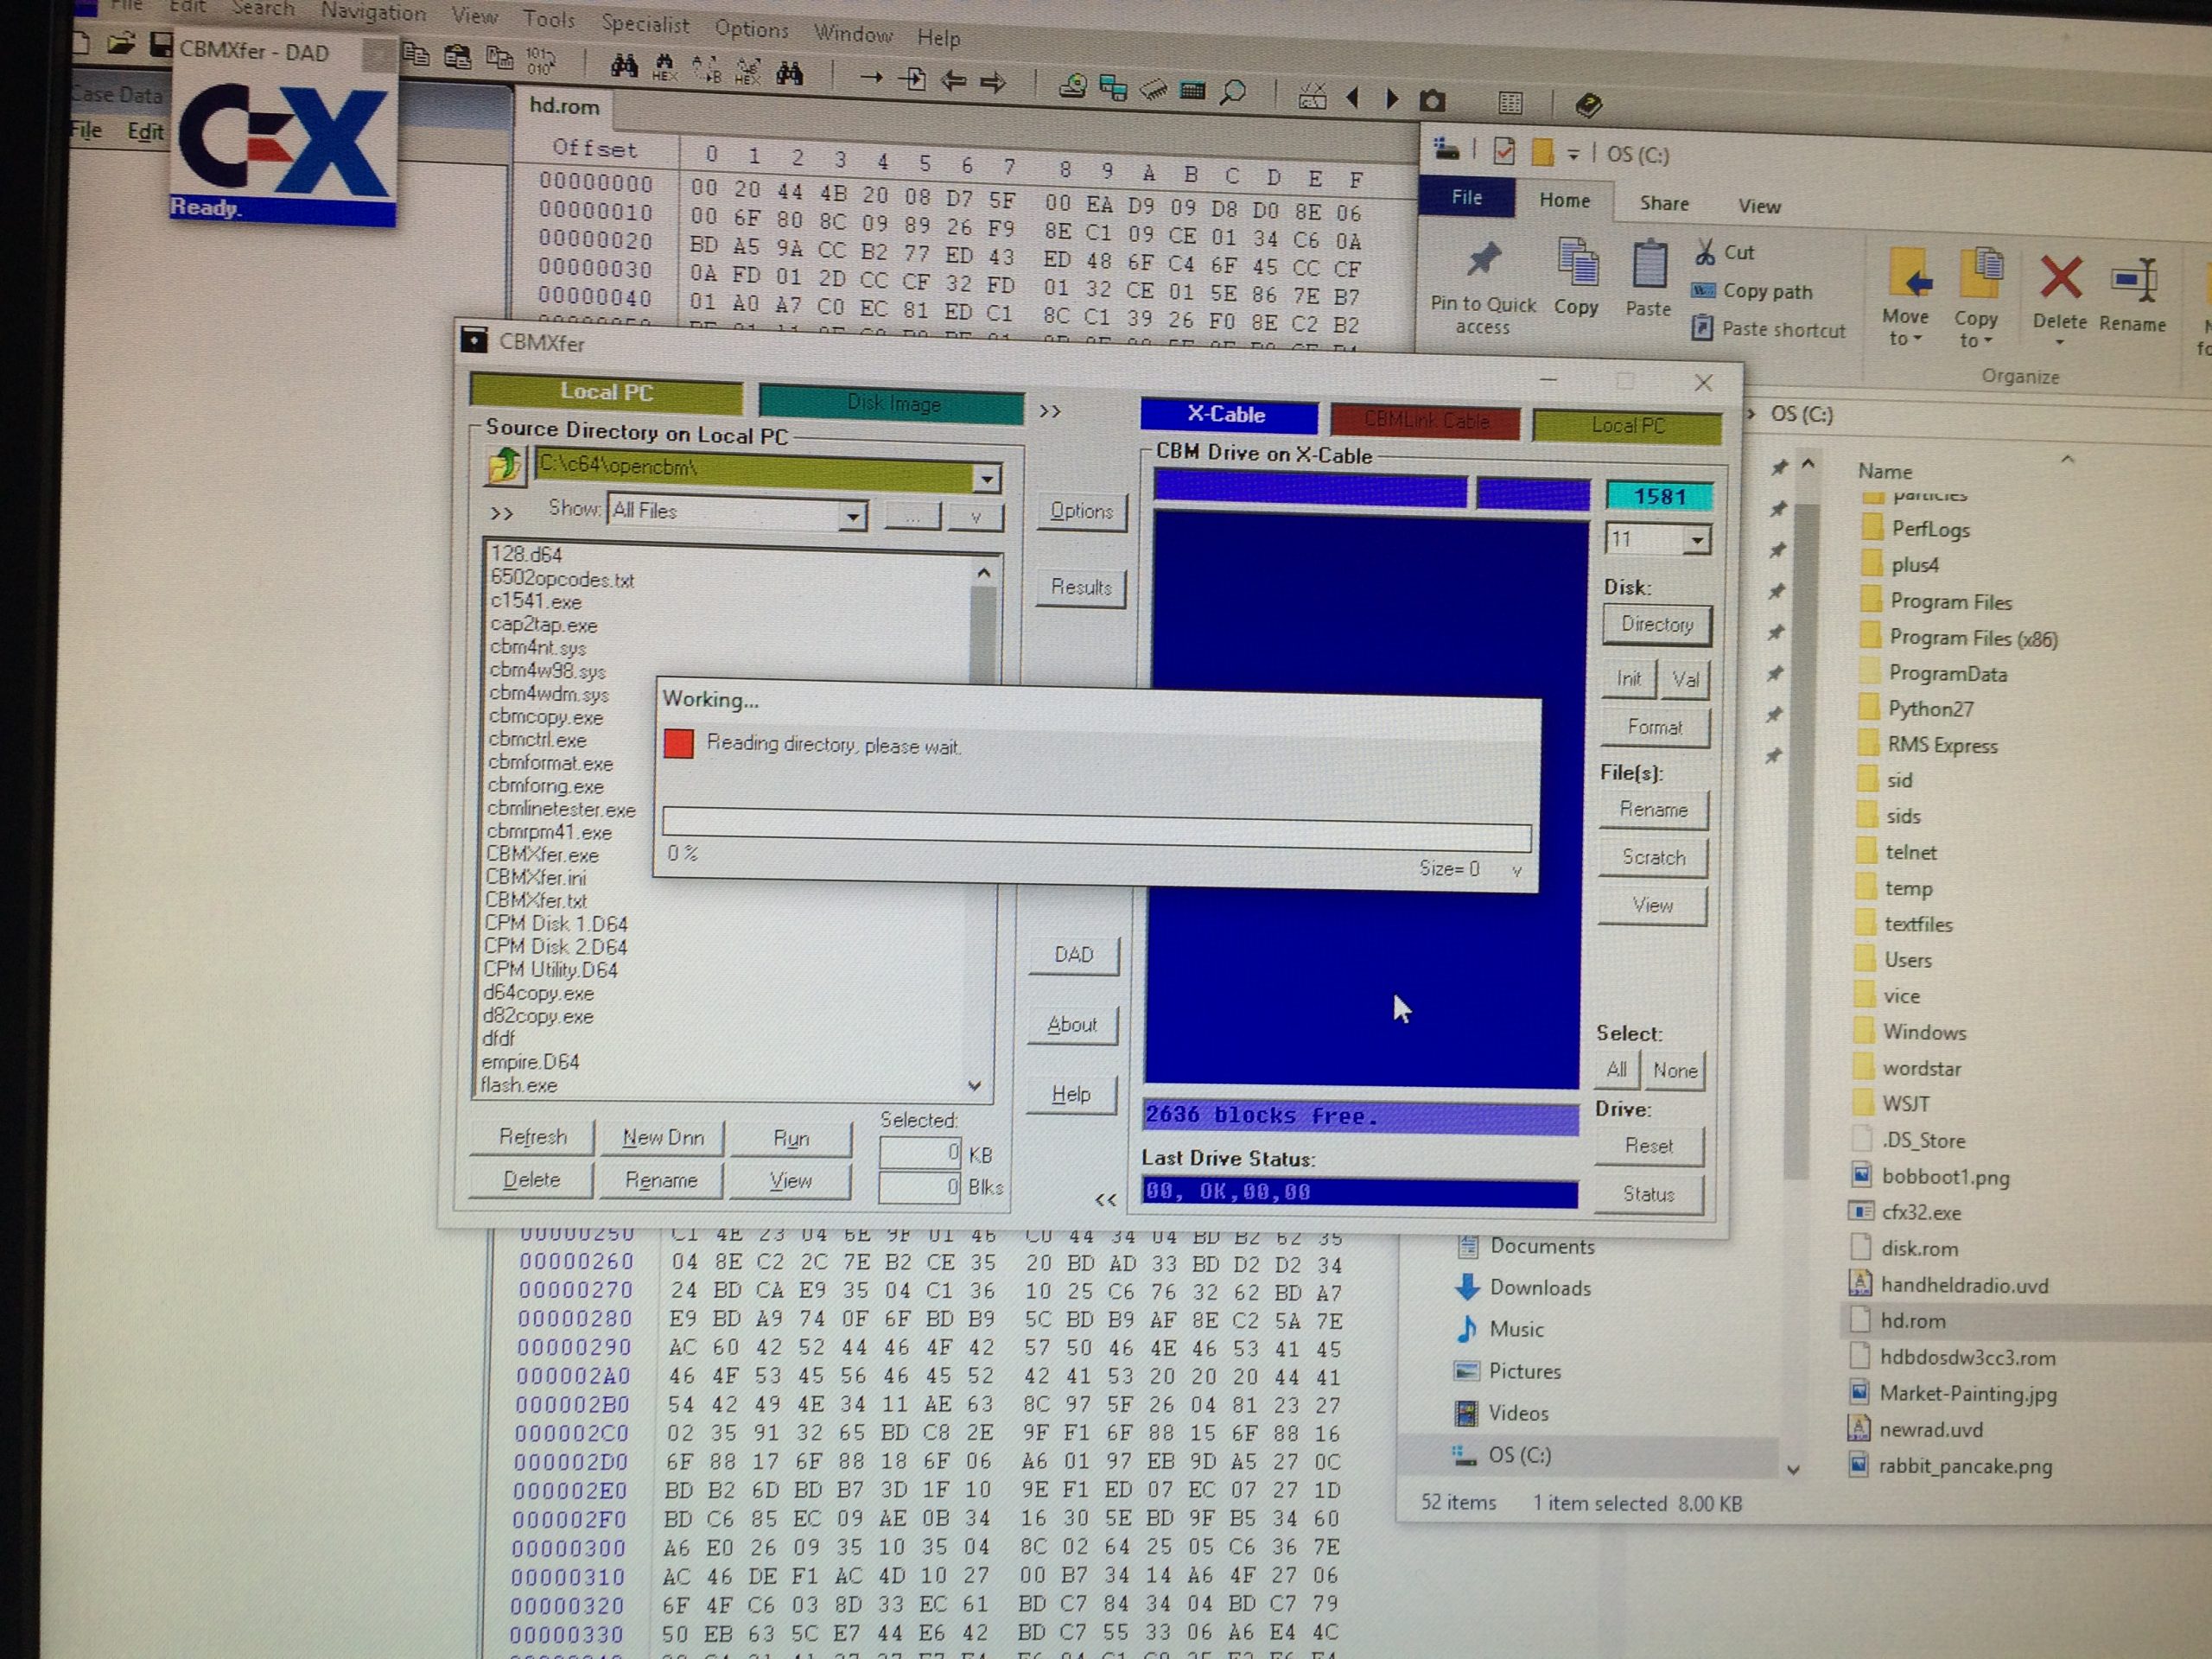Click the Open Disk icon in hex editor toolbar
This screenshot has width=2212, height=1659.
coord(1073,87)
